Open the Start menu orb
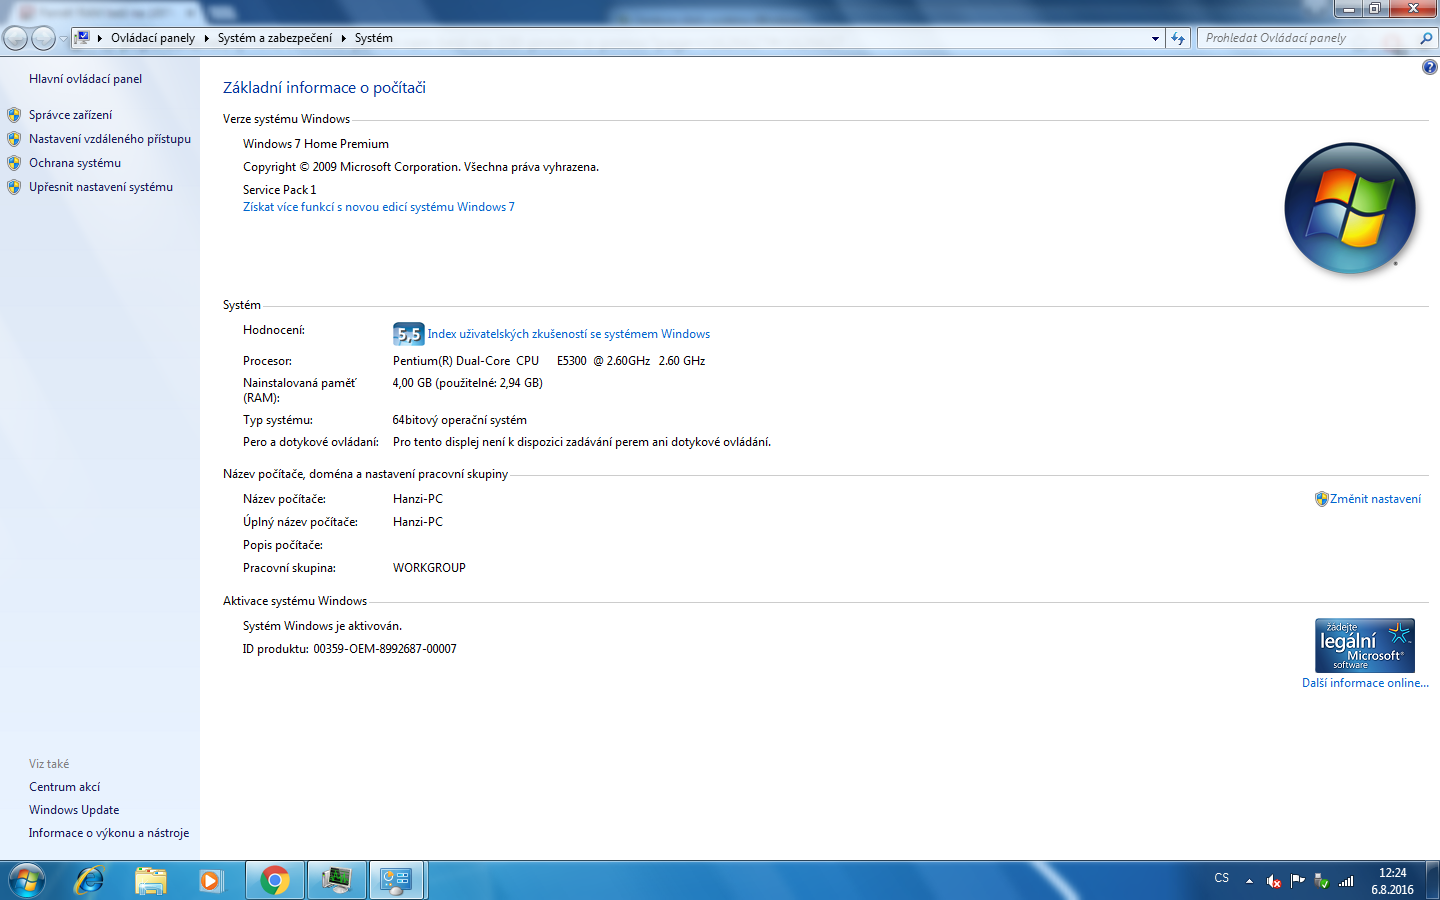Screen dimensions: 1440x900 coord(27,881)
